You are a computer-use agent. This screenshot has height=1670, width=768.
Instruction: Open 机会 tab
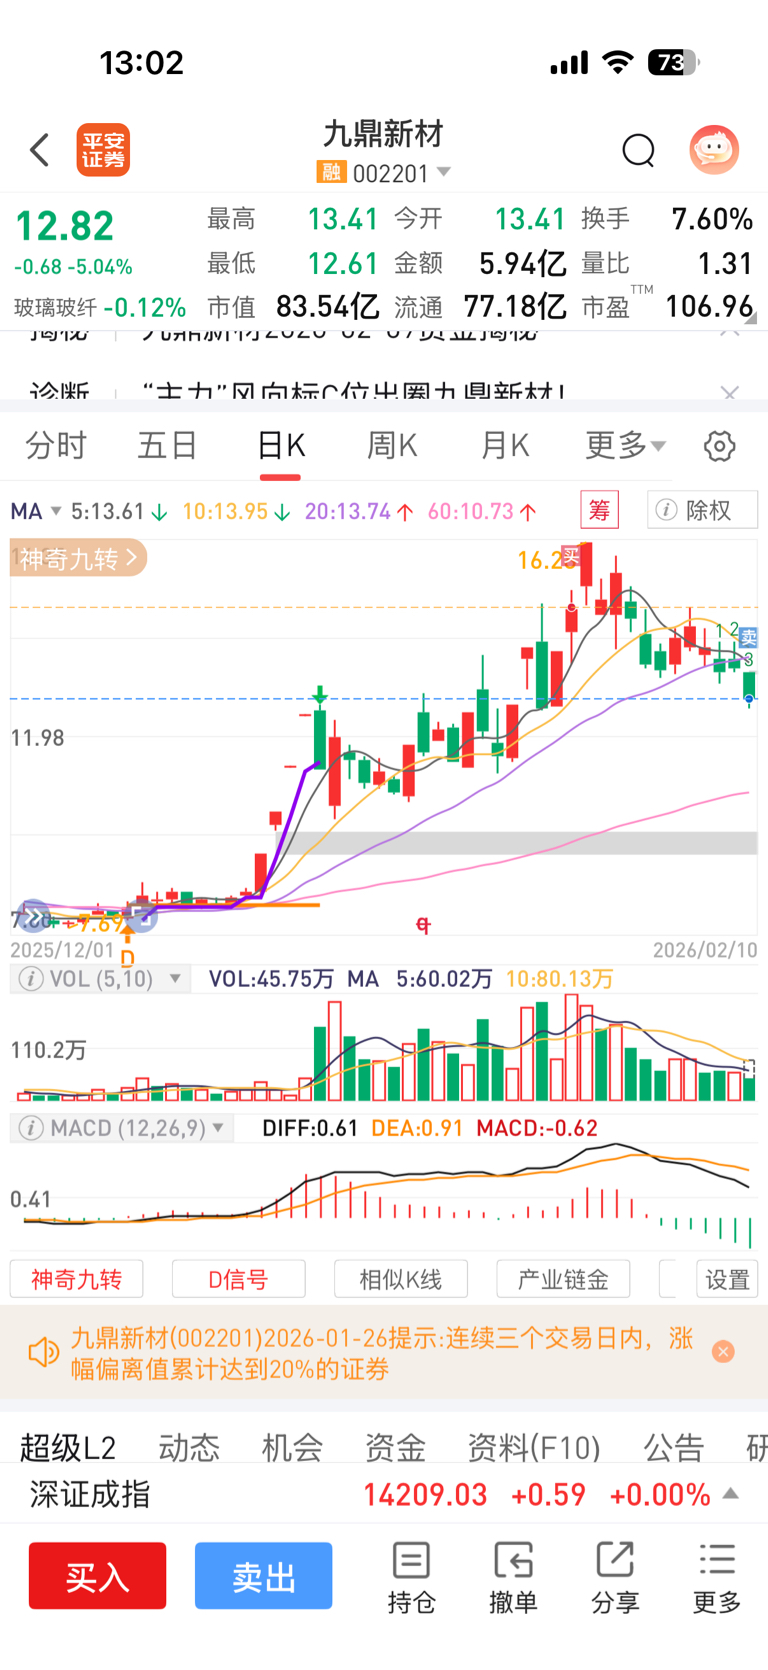(x=292, y=1447)
